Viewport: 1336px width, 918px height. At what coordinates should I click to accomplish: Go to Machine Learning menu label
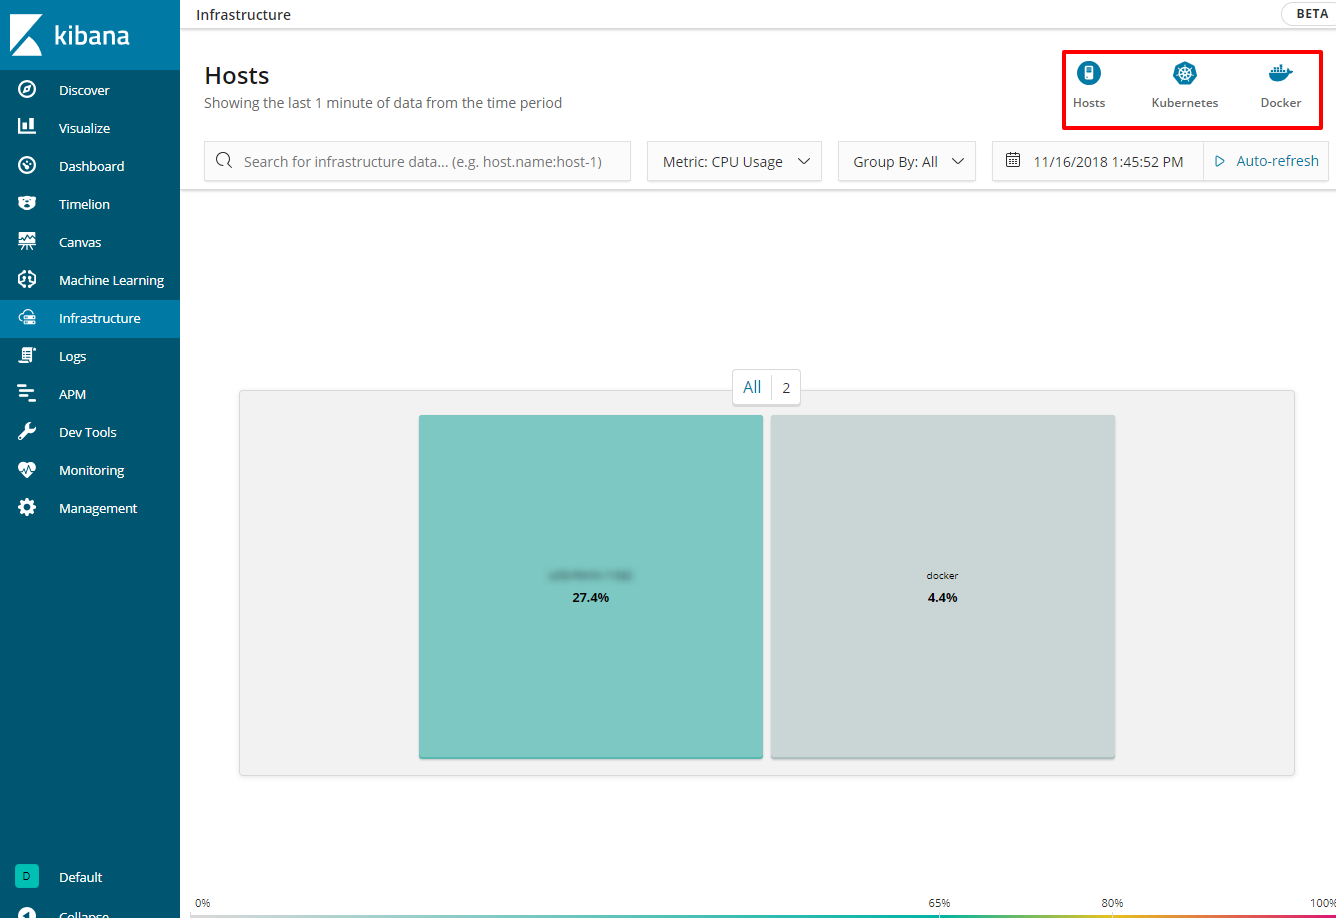click(111, 280)
